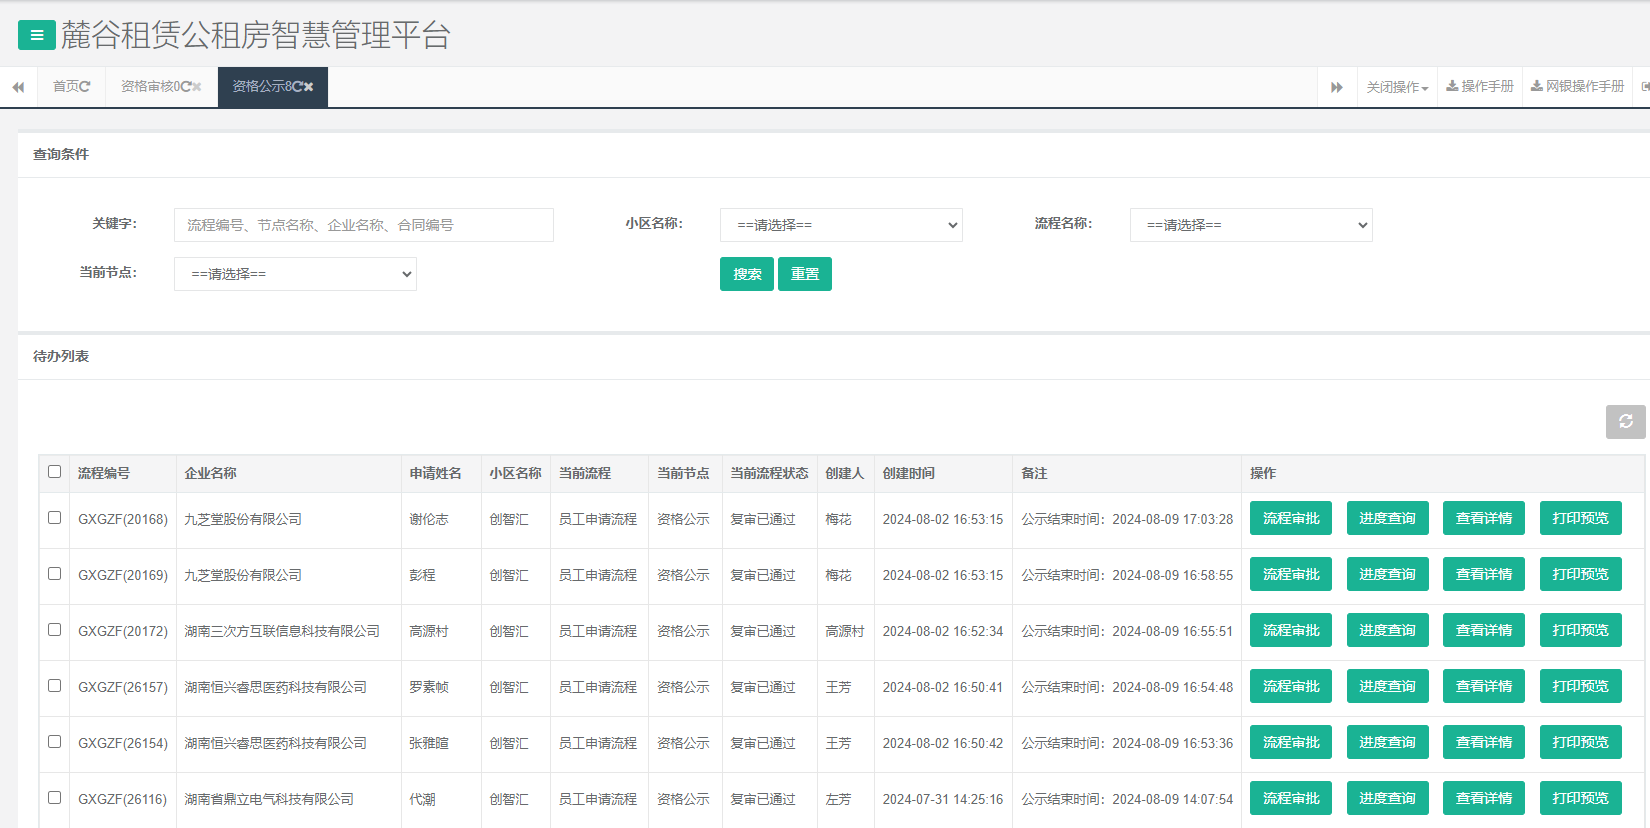The width and height of the screenshot is (1650, 828).
Task: Close the 资格公示 tab with its X icon
Action: [x=309, y=87]
